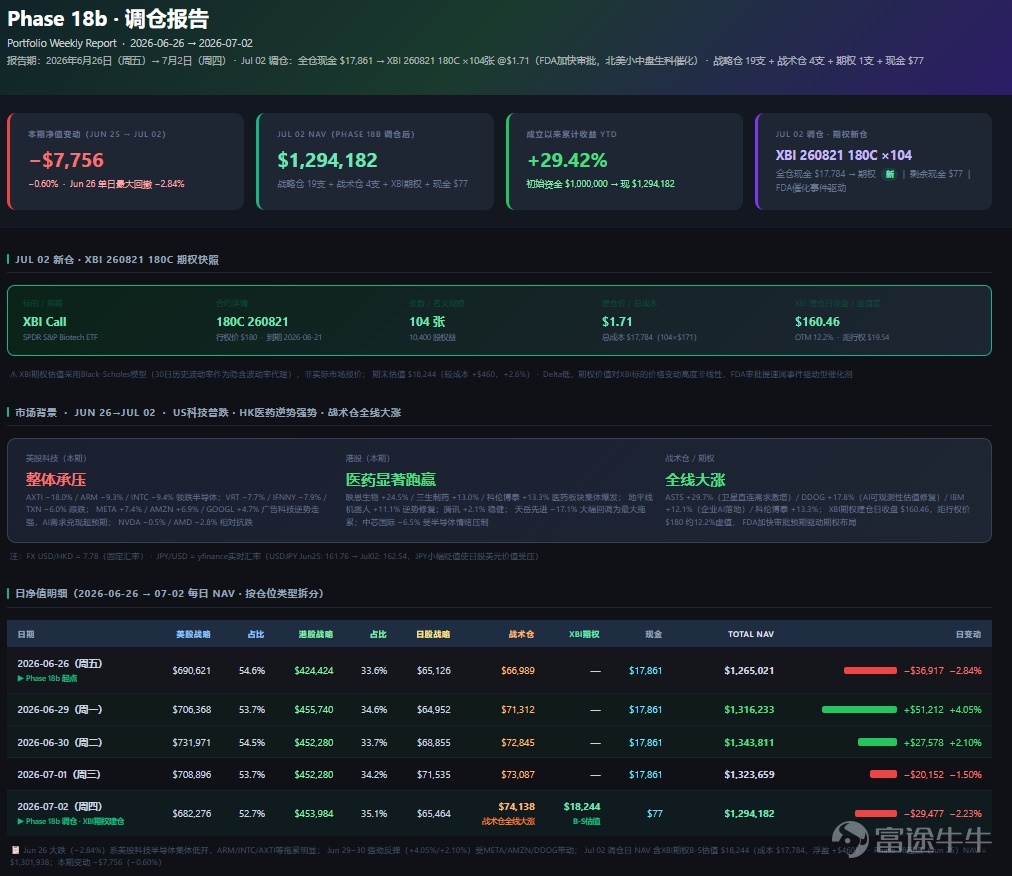Click the green bar in the 2026-06-30 row
This screenshot has width=1012, height=876.
click(x=877, y=742)
